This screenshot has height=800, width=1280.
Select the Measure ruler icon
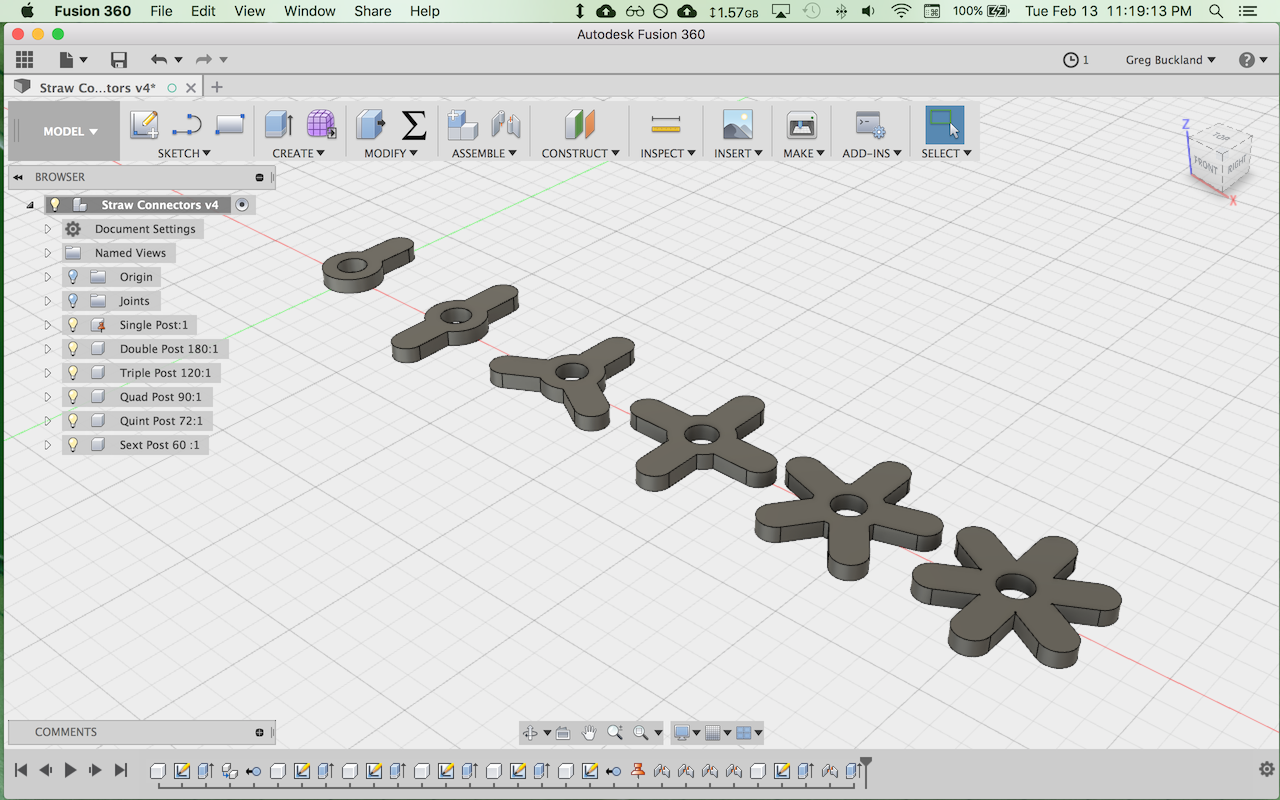click(x=665, y=125)
